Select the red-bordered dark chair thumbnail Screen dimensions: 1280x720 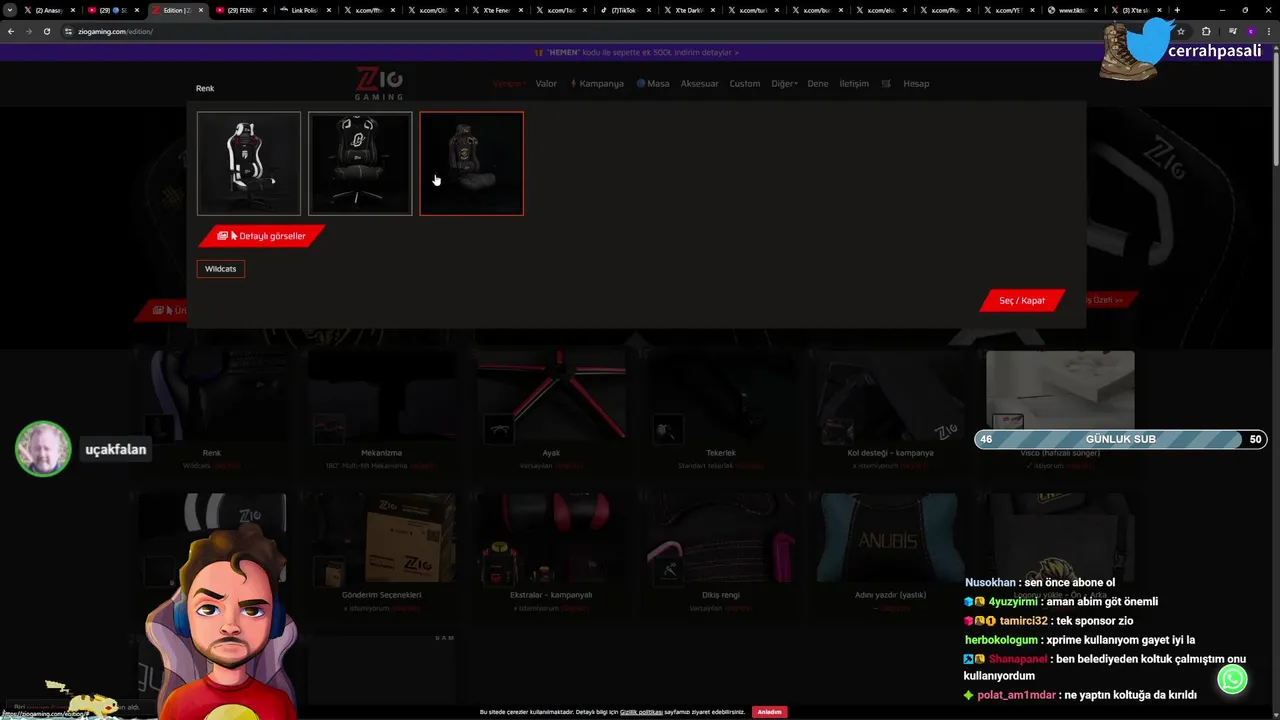471,163
